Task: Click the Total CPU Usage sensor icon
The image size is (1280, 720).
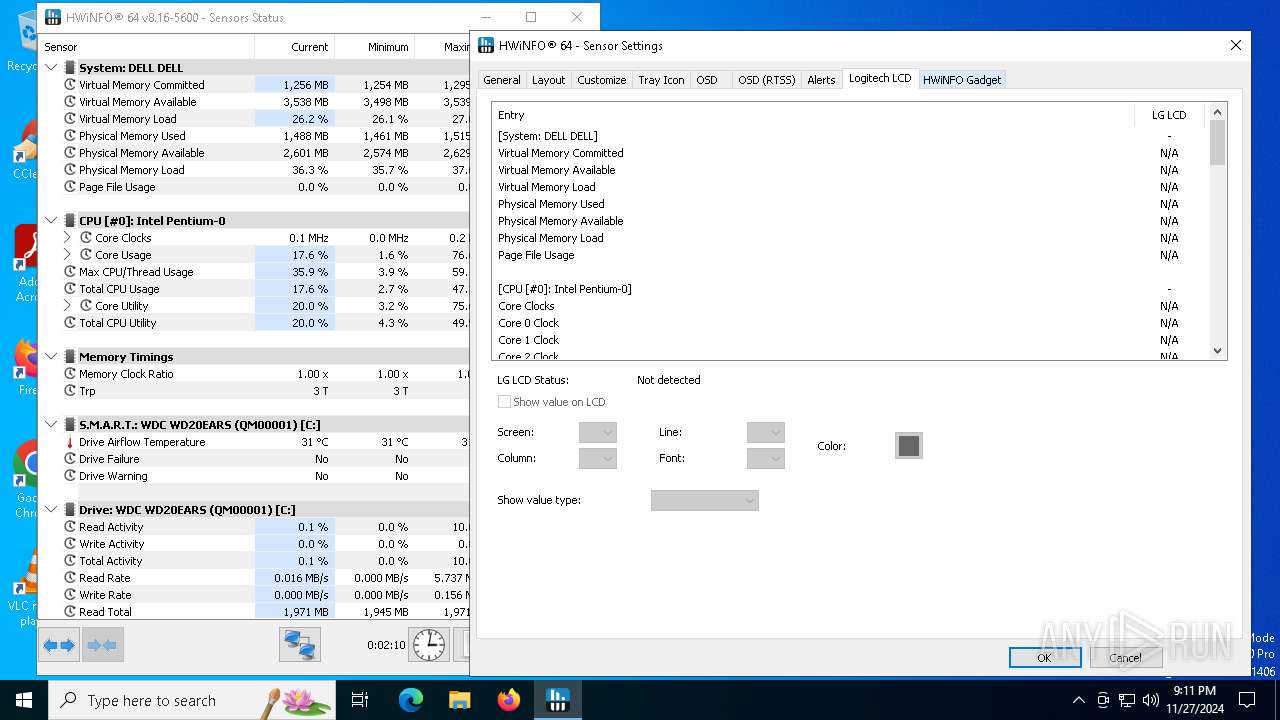Action: (70, 289)
